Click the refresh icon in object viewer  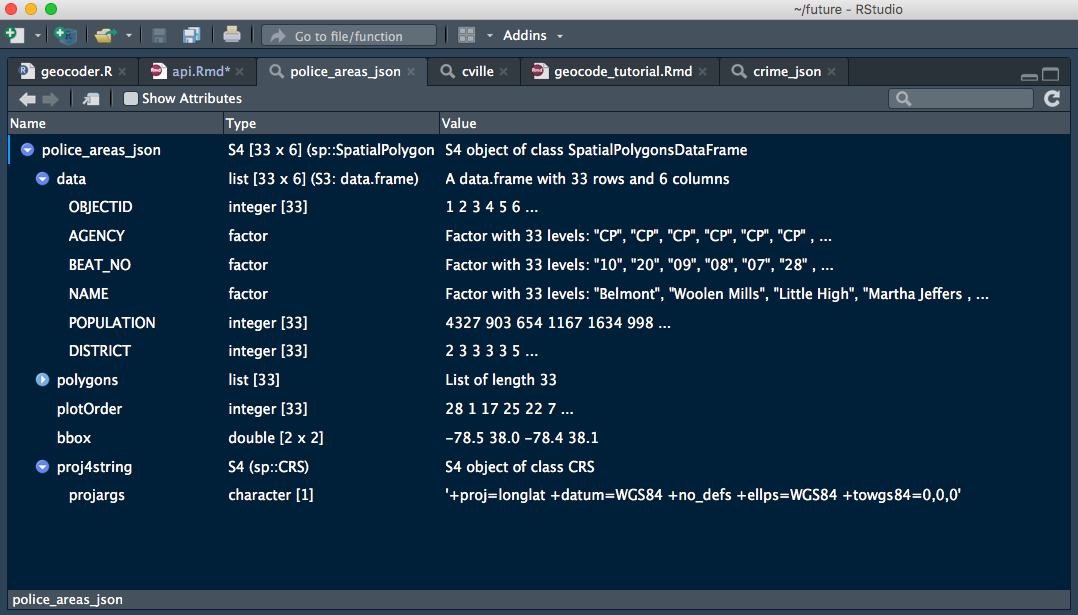click(1052, 99)
